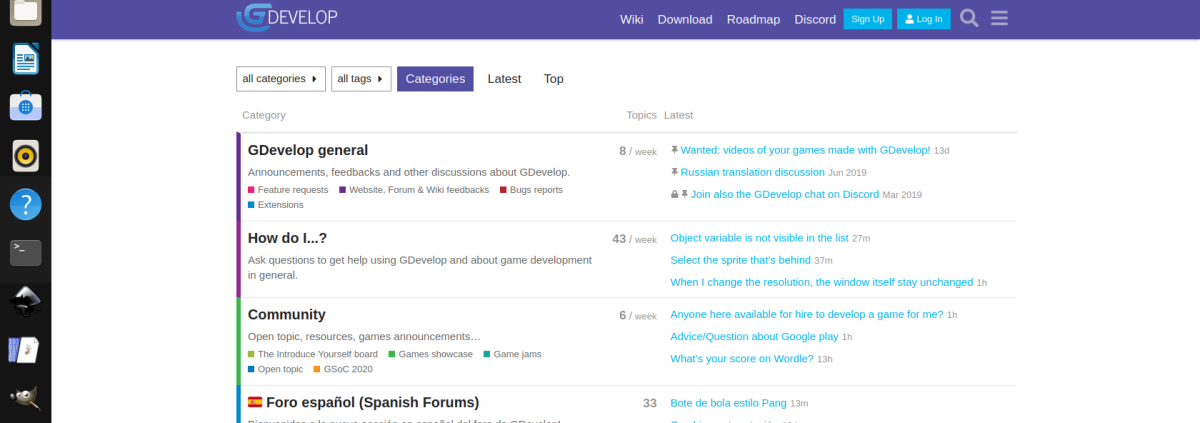Expand the all categories dropdown

coord(280,79)
